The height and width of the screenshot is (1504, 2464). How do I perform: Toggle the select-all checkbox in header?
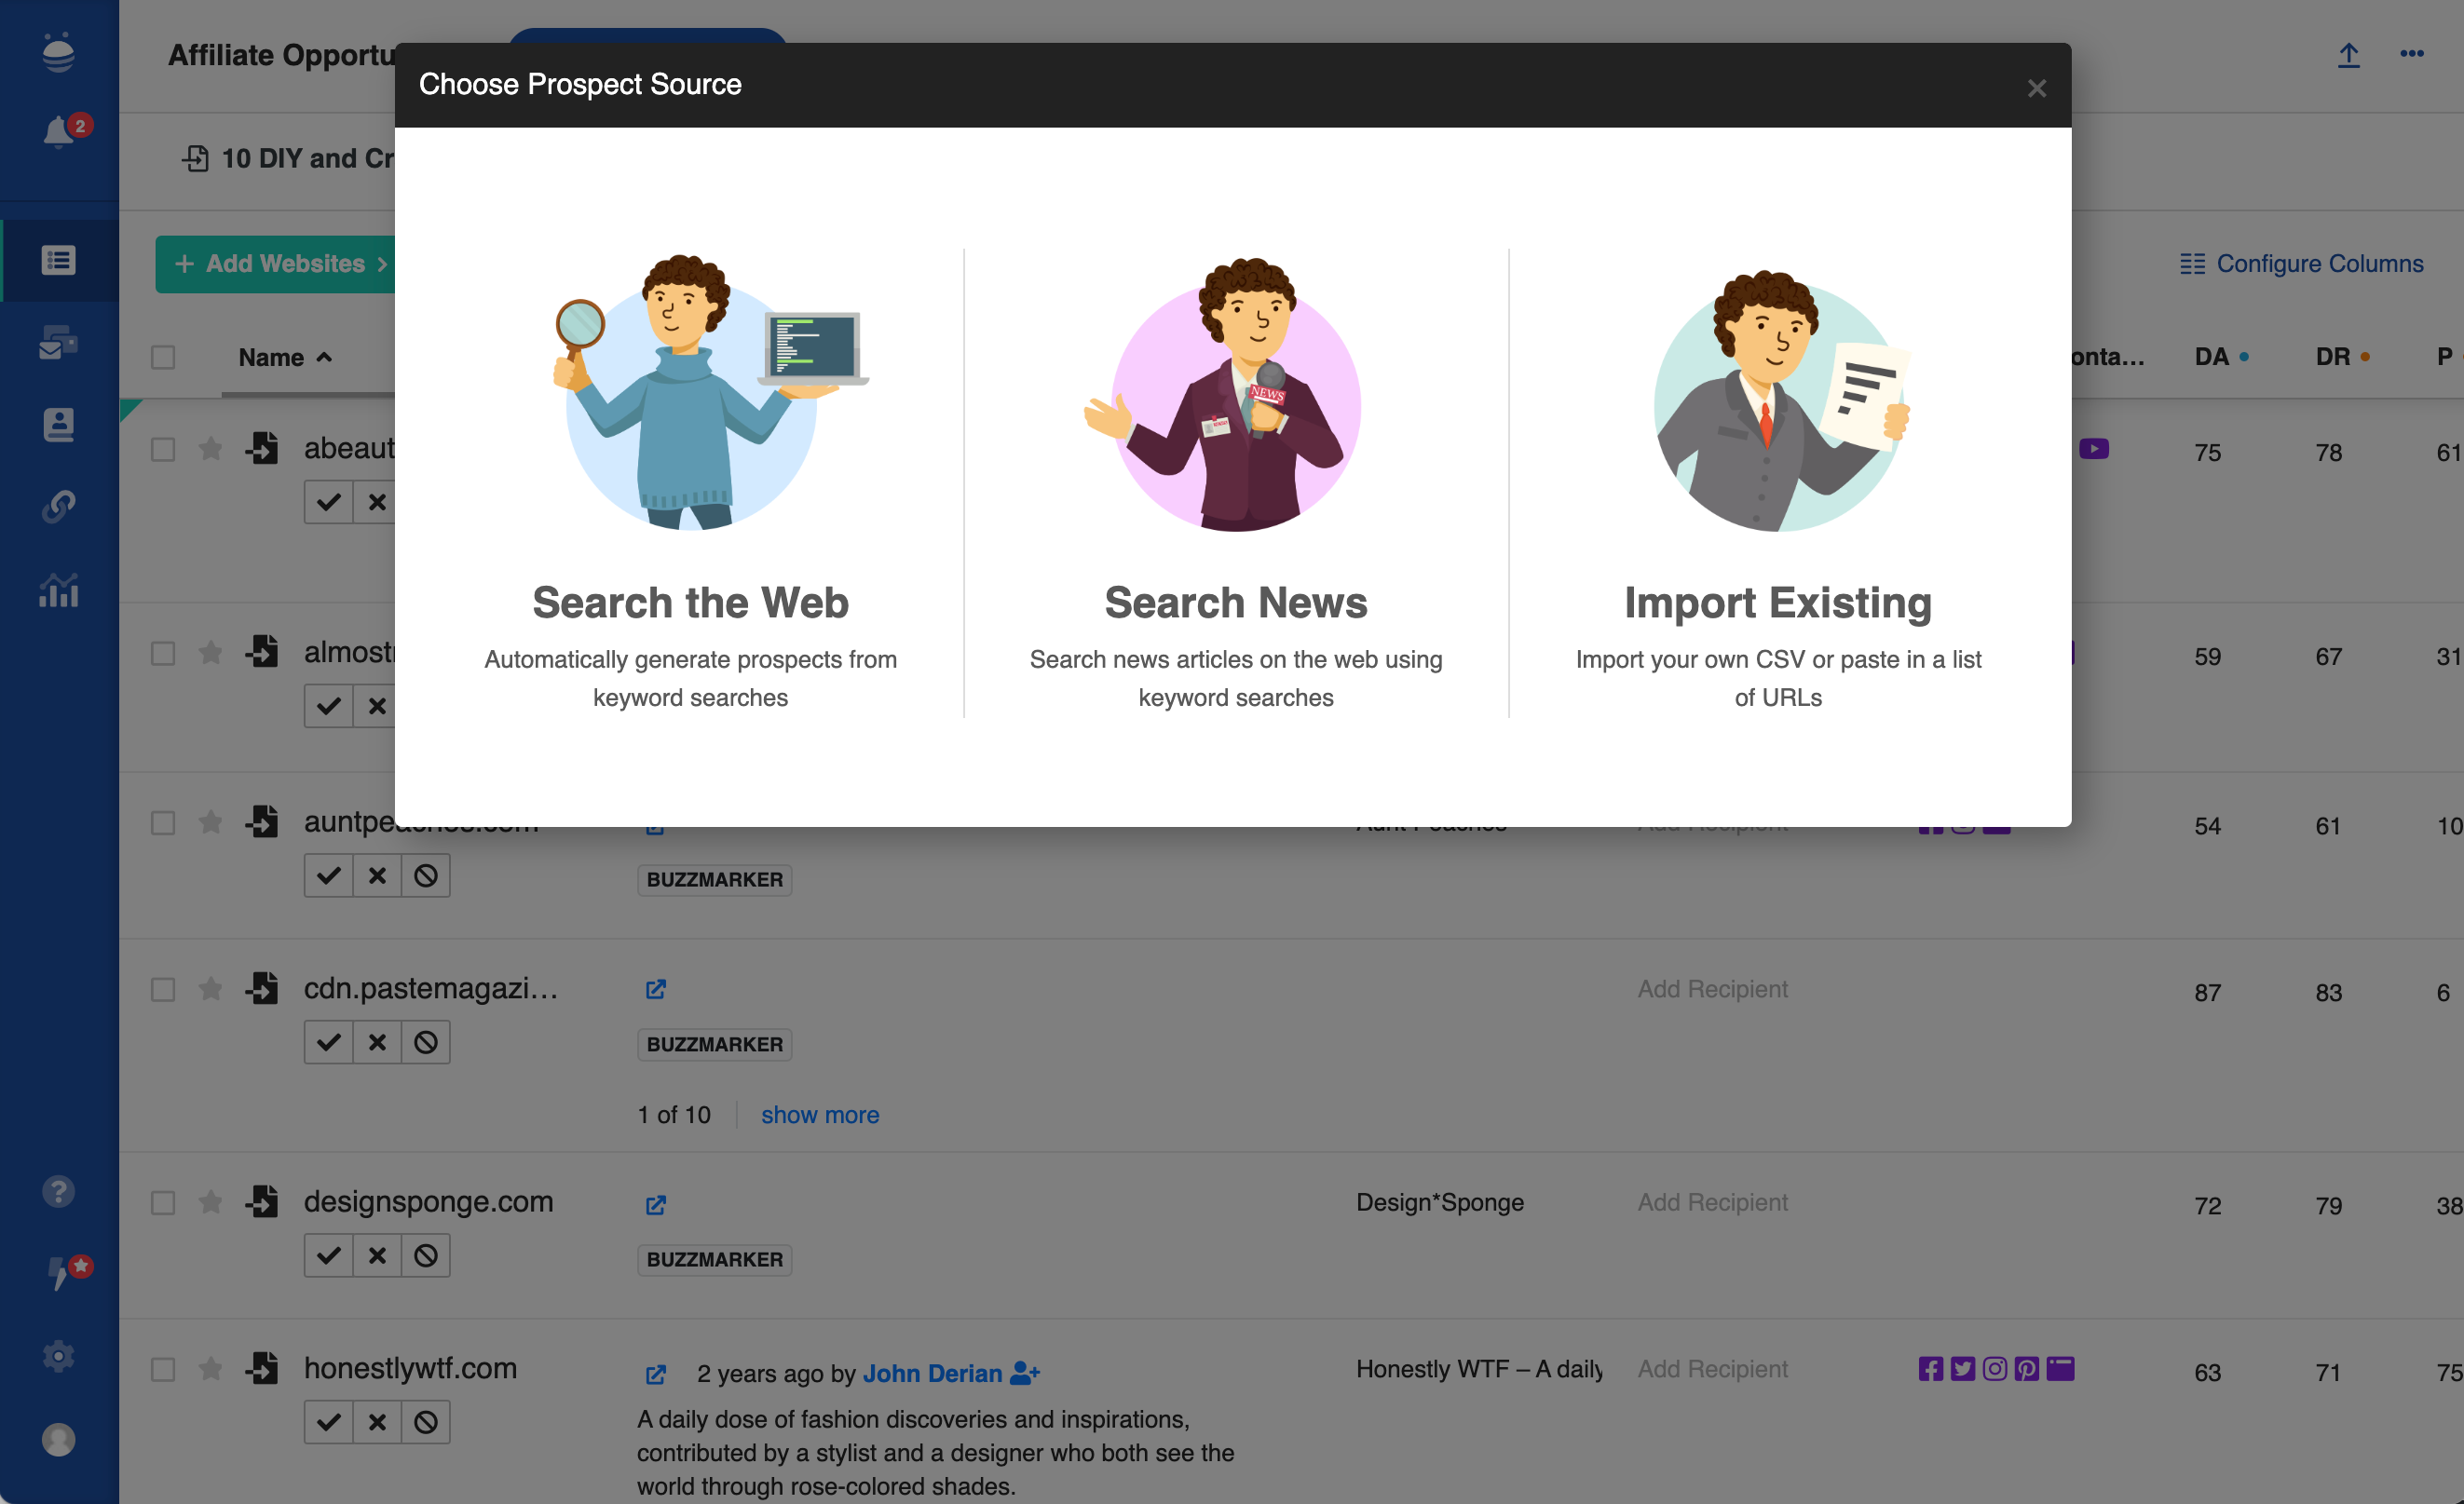[x=163, y=357]
